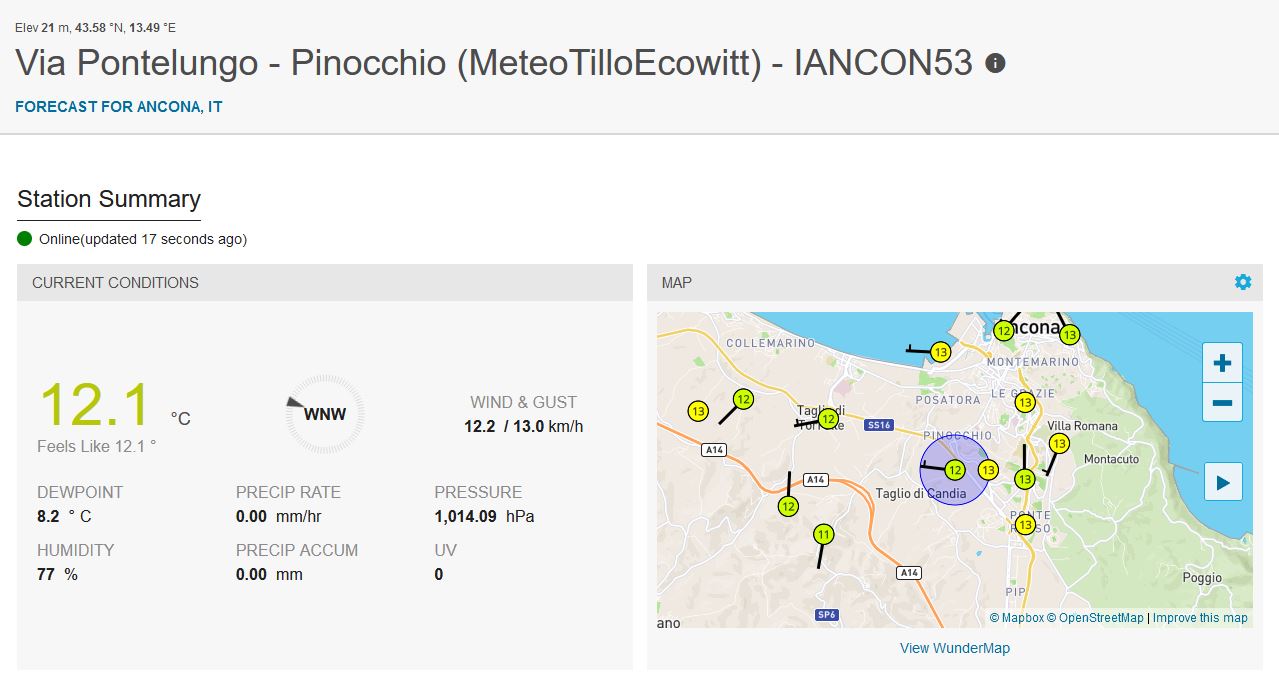
Task: Select the station marker showing 11
Action: [823, 534]
